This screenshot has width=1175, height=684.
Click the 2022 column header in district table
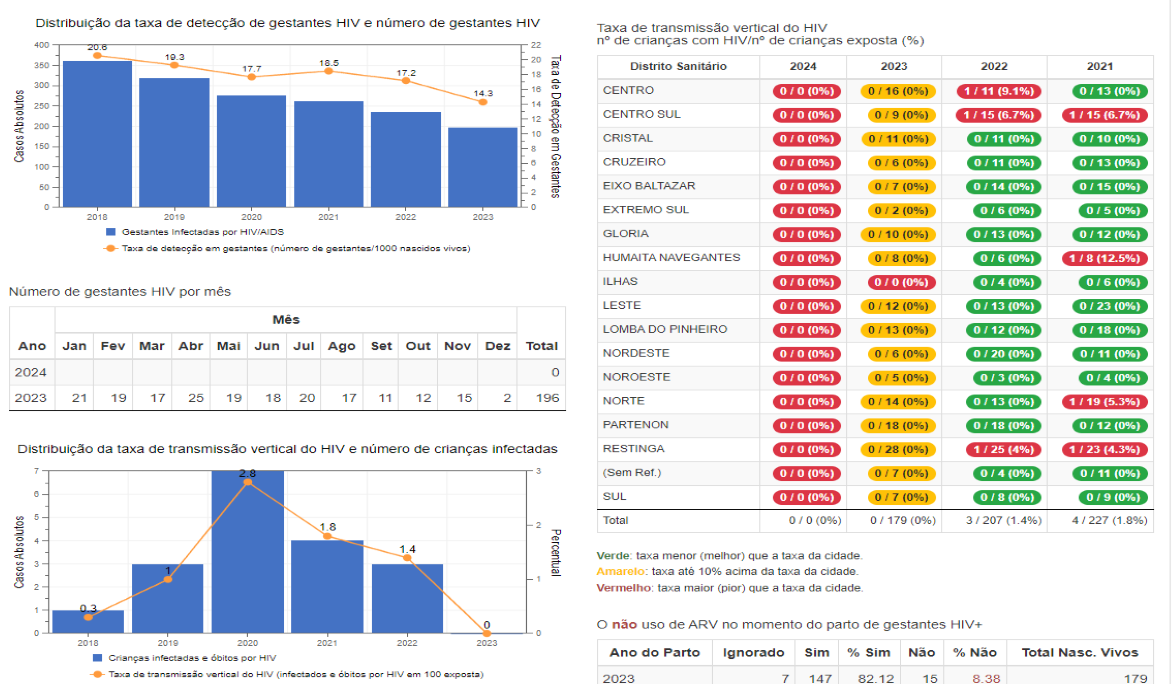[994, 66]
